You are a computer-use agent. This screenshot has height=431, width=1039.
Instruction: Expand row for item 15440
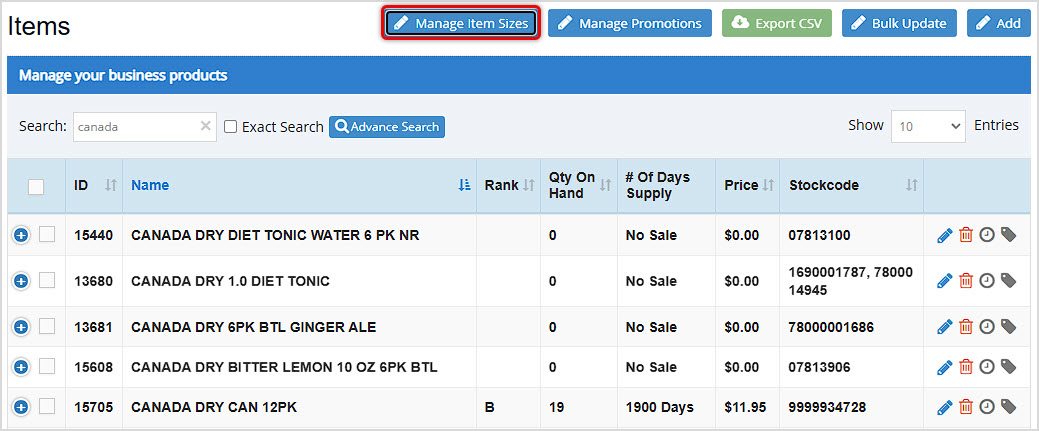(x=21, y=235)
